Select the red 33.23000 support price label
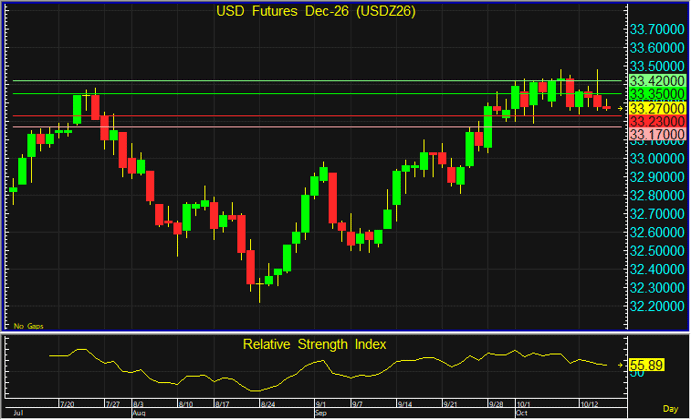691x420 pixels. click(657, 121)
